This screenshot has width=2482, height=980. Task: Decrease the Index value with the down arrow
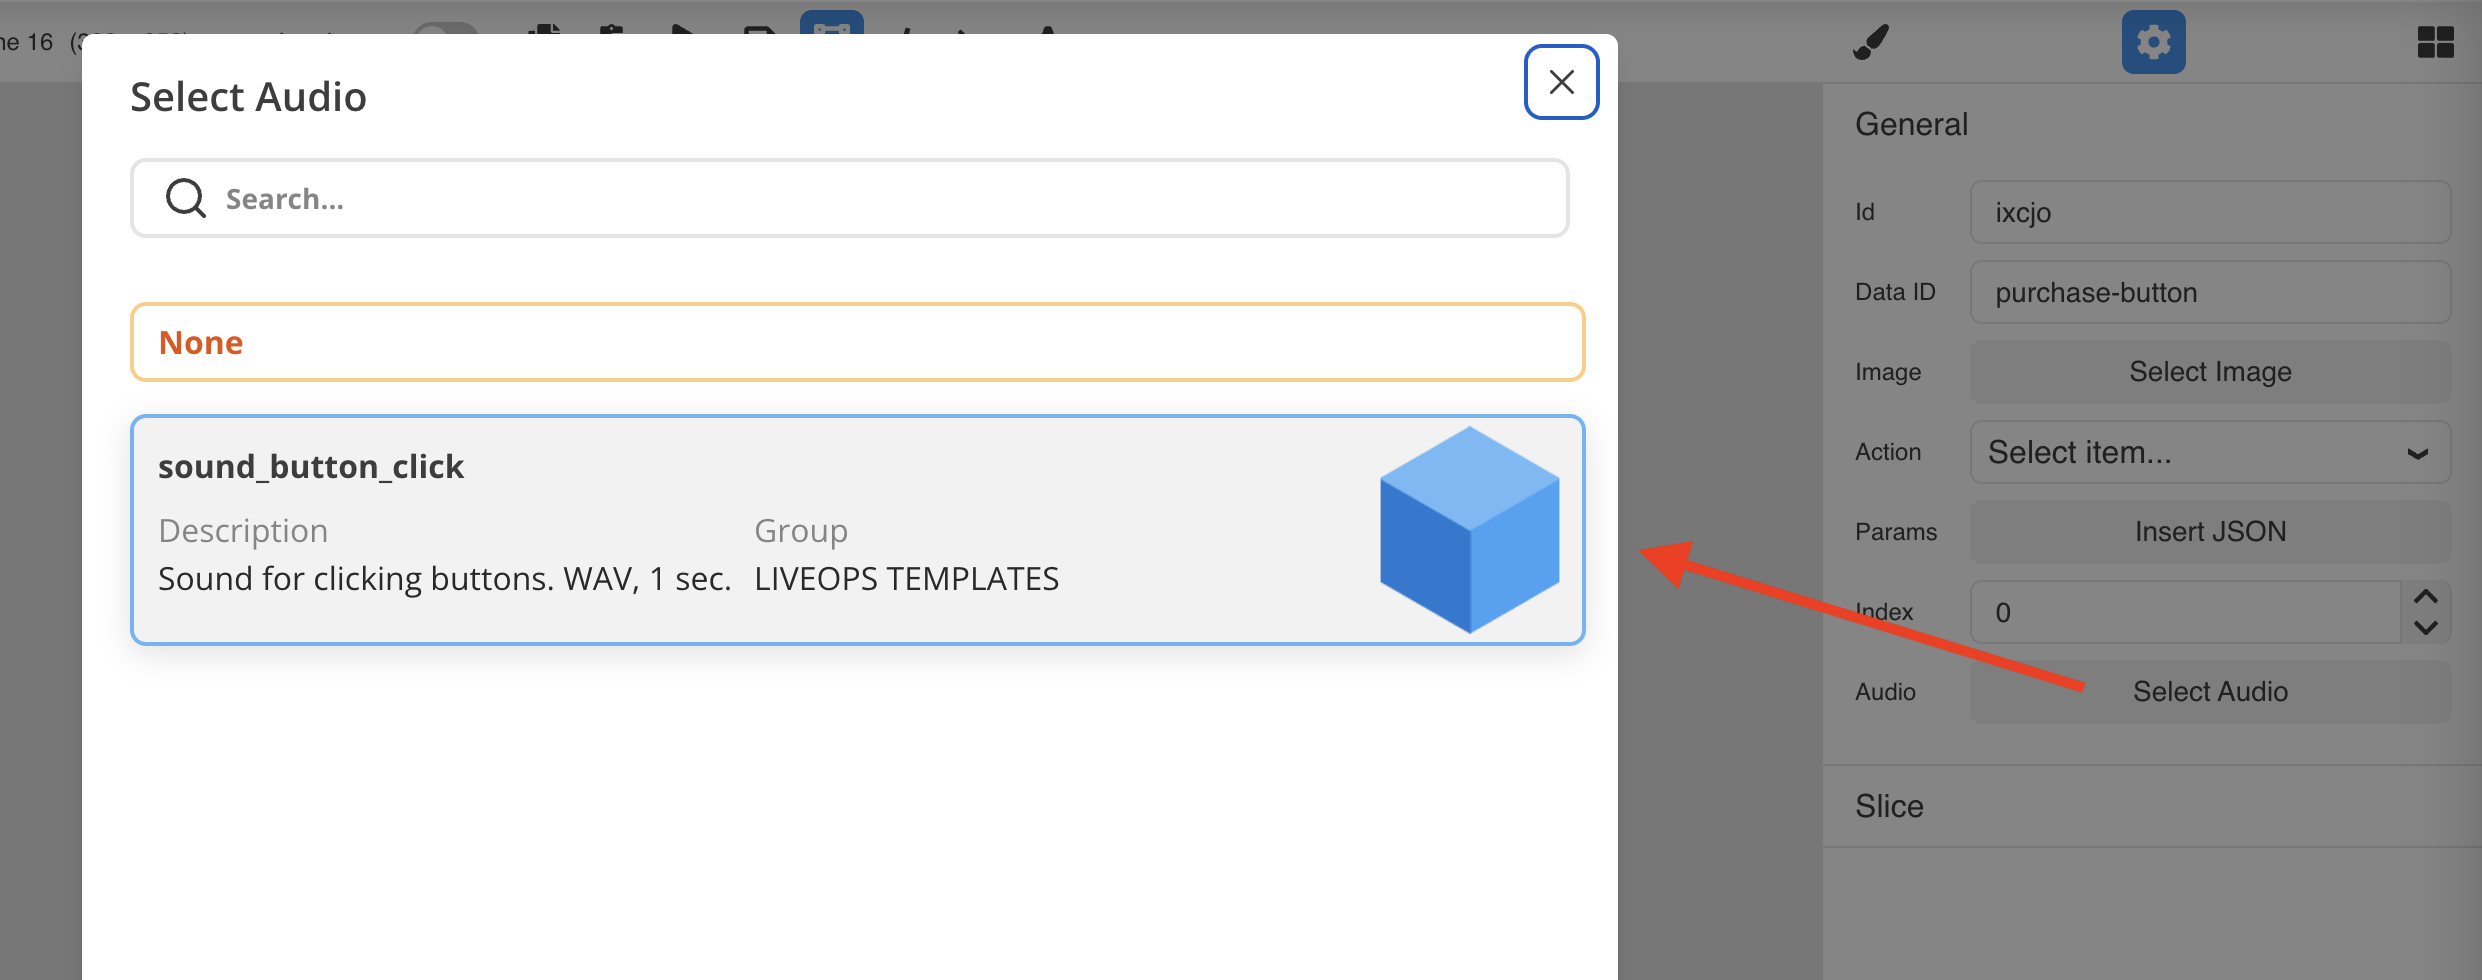coord(2426,628)
